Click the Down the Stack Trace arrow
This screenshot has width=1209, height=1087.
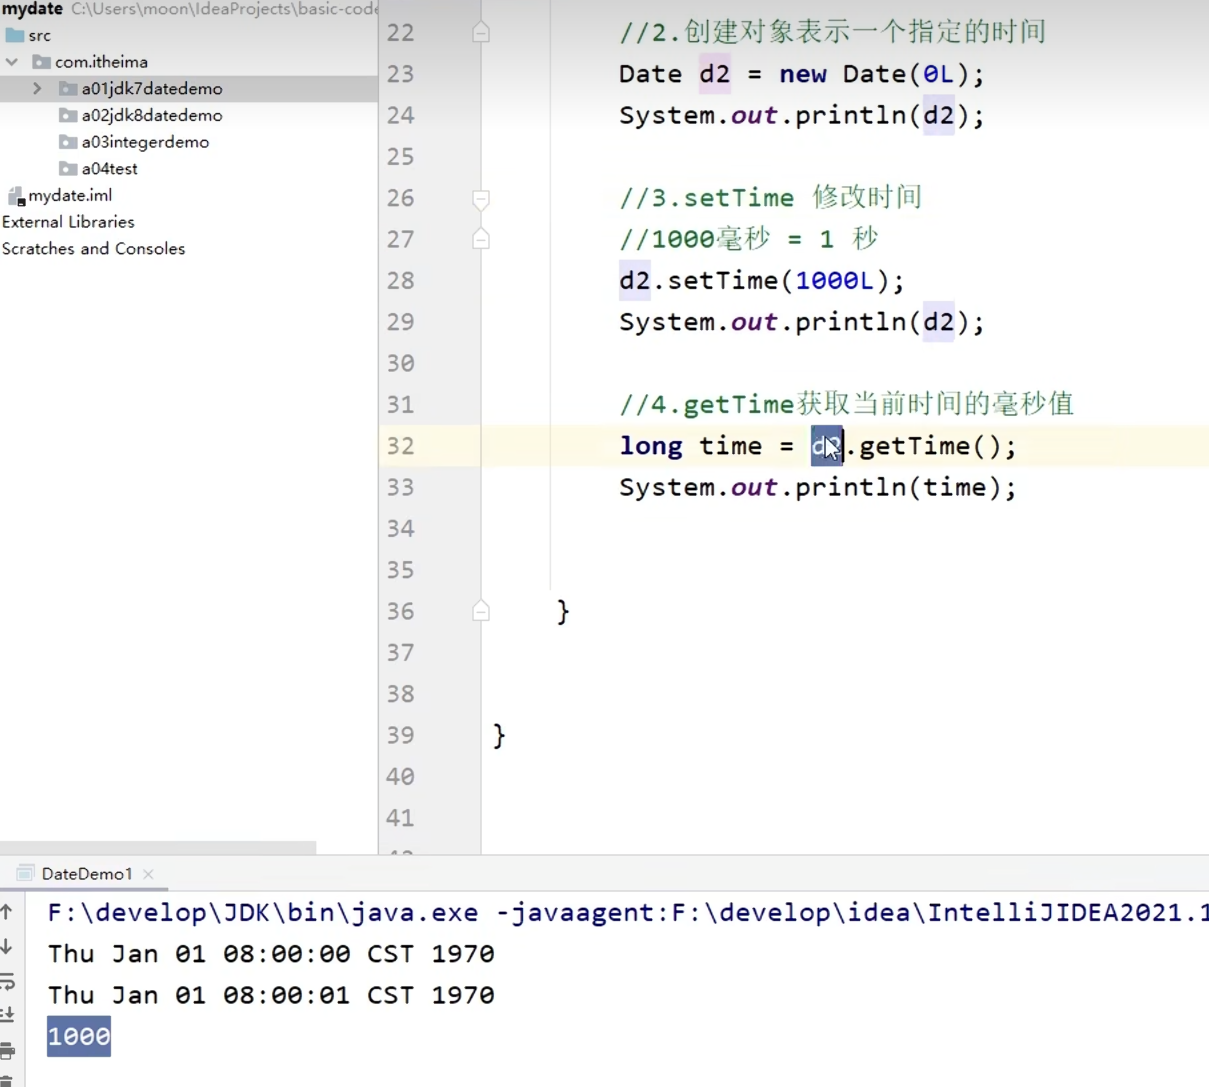7,946
